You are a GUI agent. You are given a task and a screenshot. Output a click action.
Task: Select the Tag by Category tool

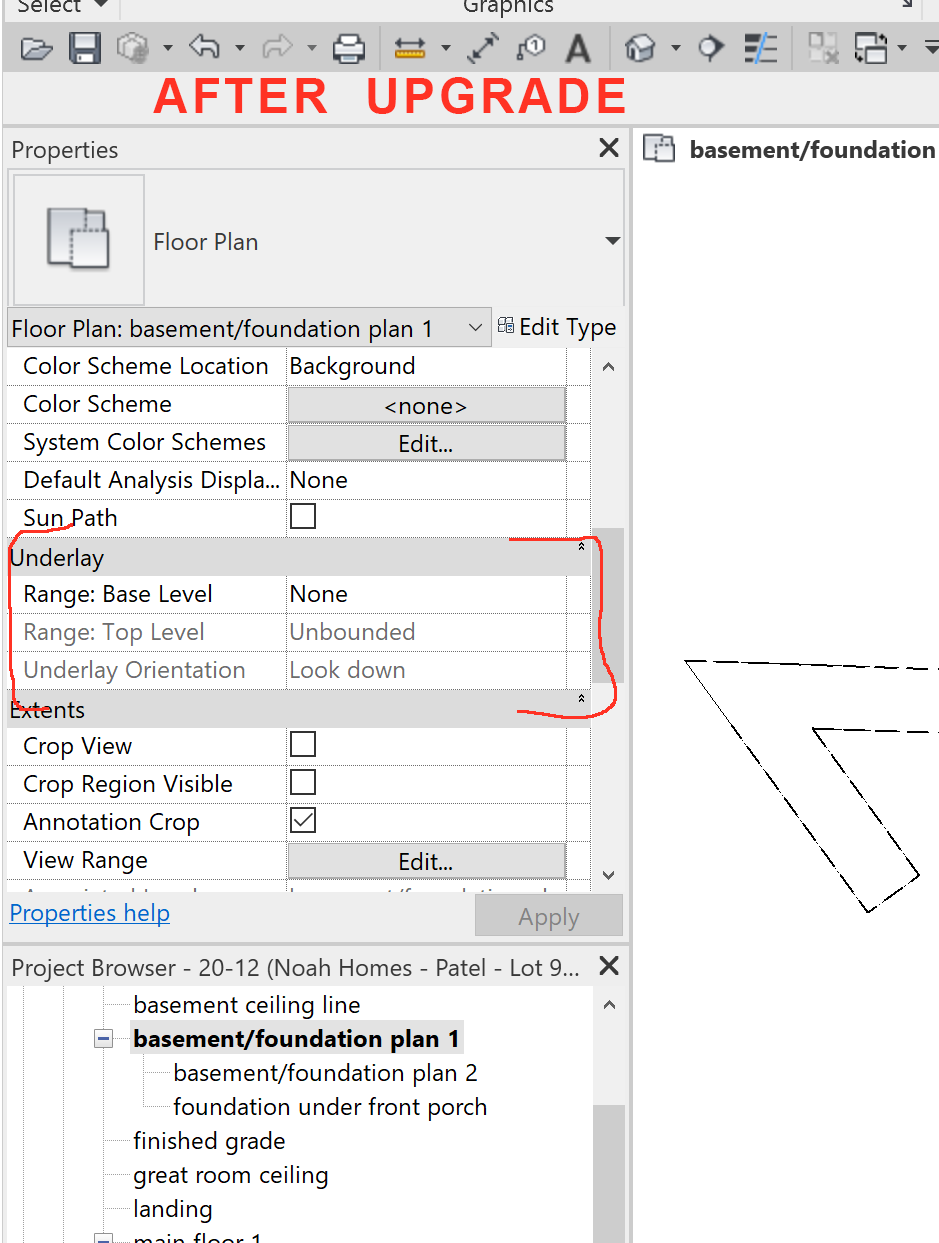(530, 47)
